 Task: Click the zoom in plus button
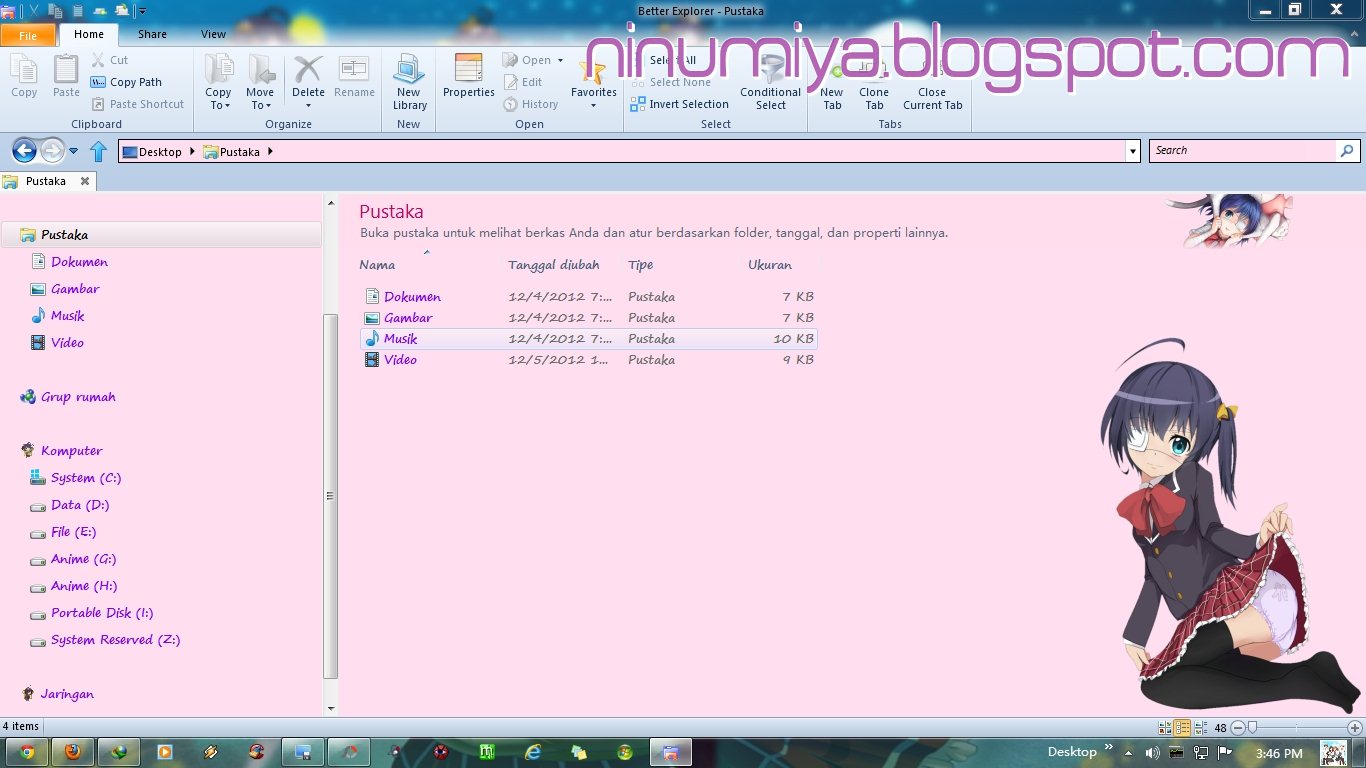(x=1355, y=728)
